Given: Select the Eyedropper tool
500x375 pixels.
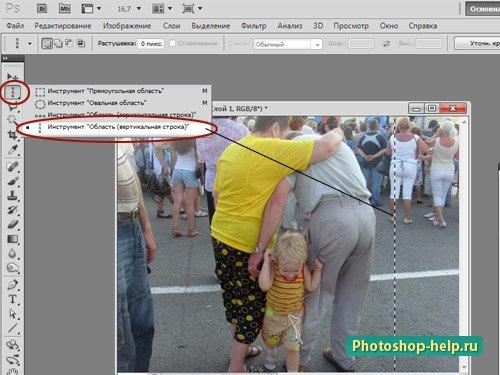Looking at the screenshot, I should 13,150.
